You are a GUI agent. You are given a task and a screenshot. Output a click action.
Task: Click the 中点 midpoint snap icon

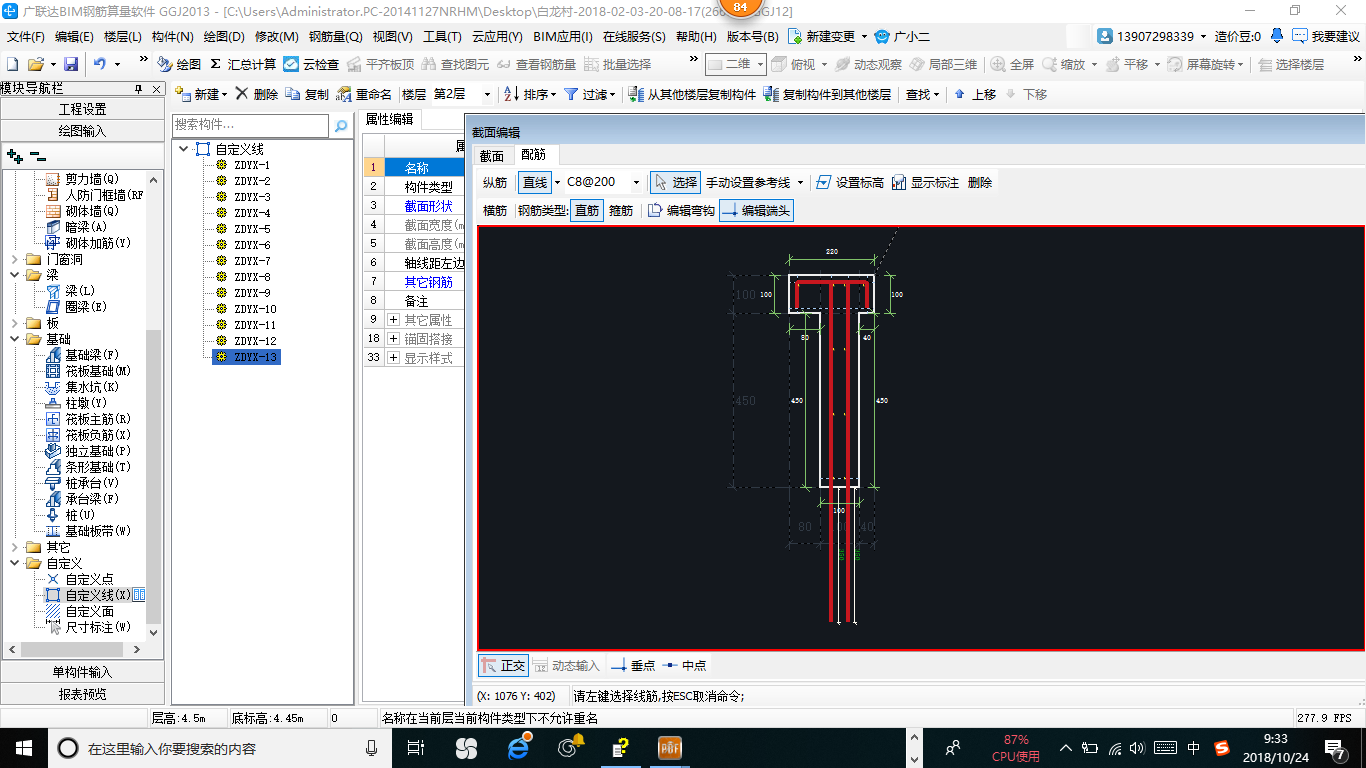(684, 665)
